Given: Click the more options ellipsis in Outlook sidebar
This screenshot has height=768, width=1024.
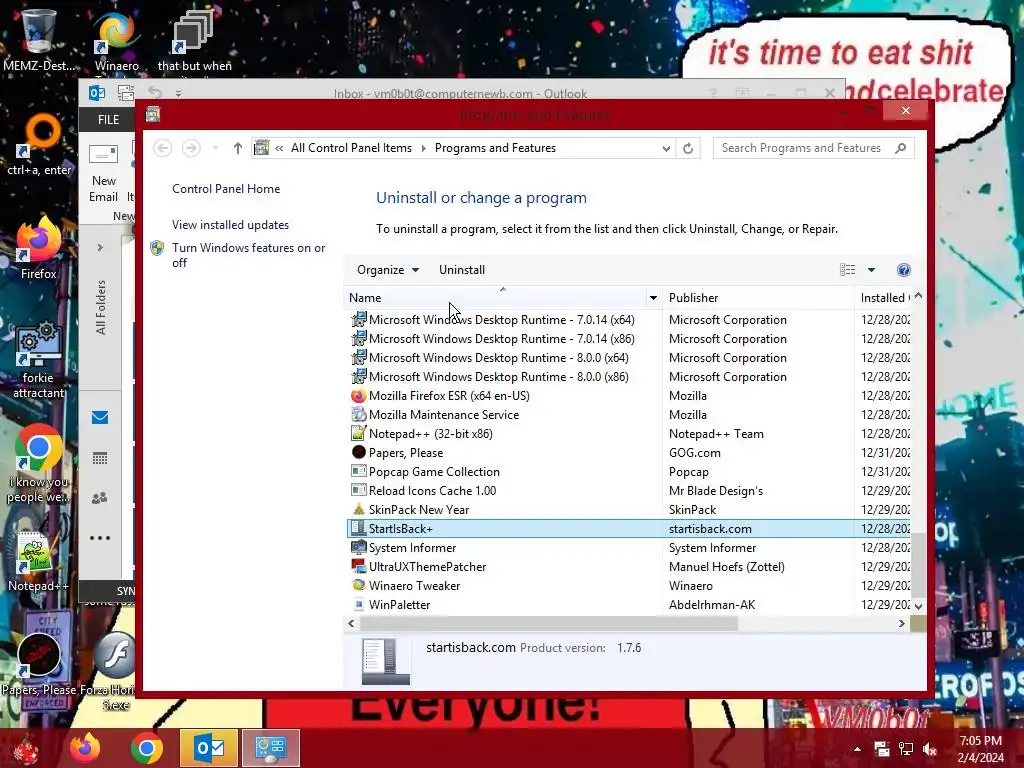Looking at the screenshot, I should point(100,538).
